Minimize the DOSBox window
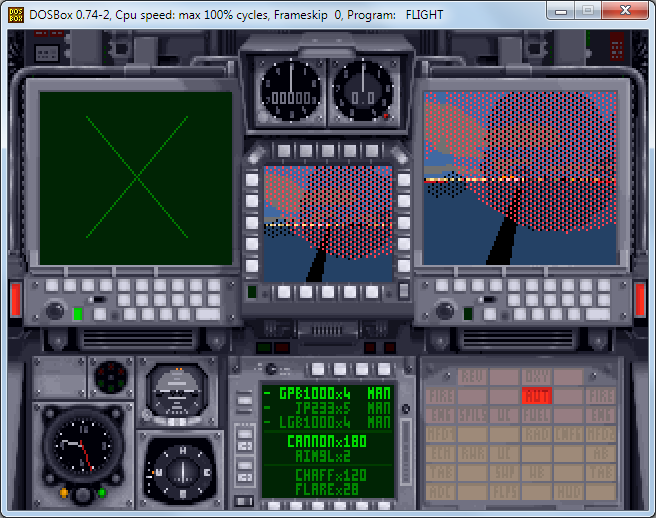The height and width of the screenshot is (518, 656). tap(561, 11)
